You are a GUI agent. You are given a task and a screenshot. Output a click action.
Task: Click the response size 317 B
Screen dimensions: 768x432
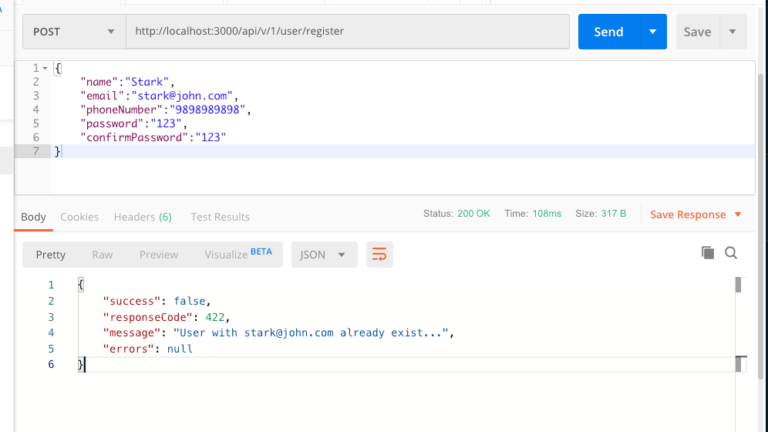(614, 214)
